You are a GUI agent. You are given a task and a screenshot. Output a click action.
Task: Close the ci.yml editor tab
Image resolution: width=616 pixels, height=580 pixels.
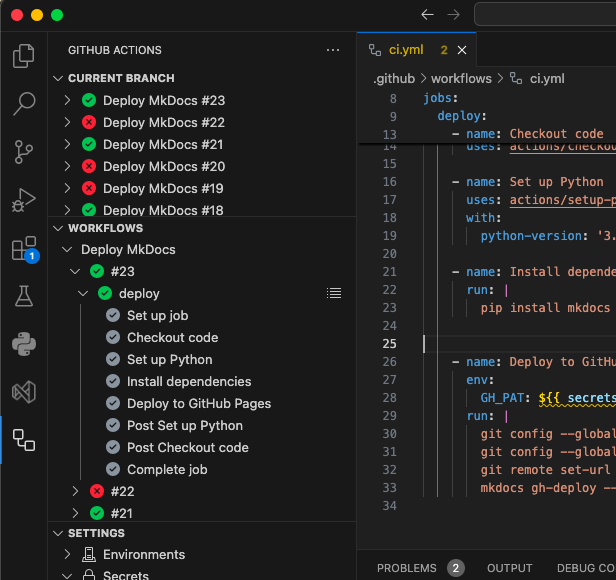pos(462,50)
